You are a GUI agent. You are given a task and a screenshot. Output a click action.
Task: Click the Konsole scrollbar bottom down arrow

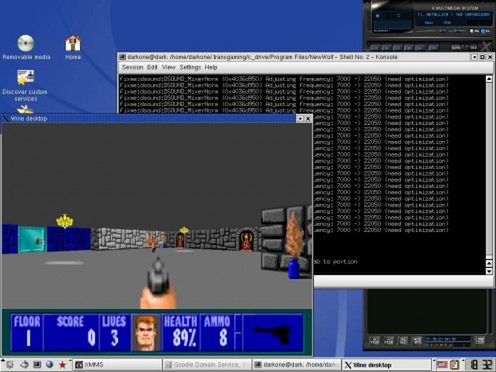(x=489, y=271)
